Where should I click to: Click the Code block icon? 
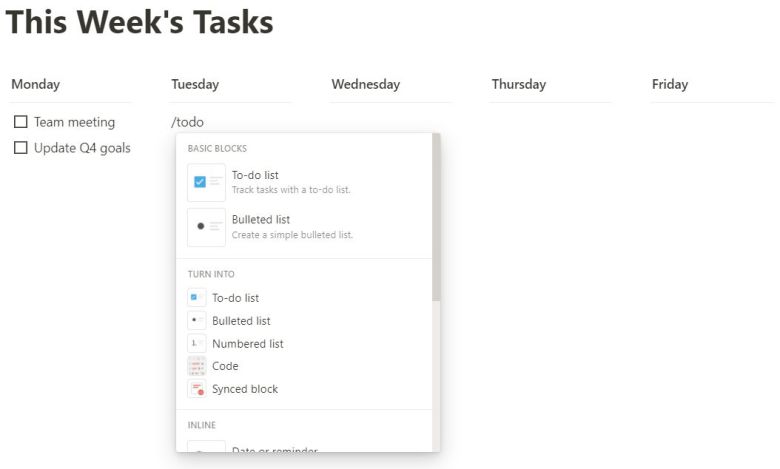pyautogui.click(x=196, y=367)
